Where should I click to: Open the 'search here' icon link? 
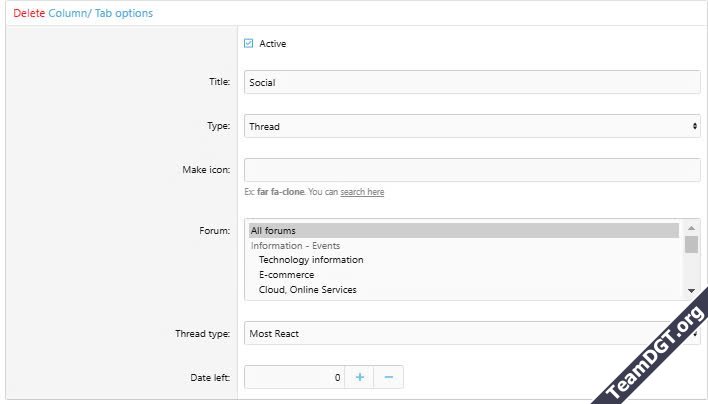362,192
